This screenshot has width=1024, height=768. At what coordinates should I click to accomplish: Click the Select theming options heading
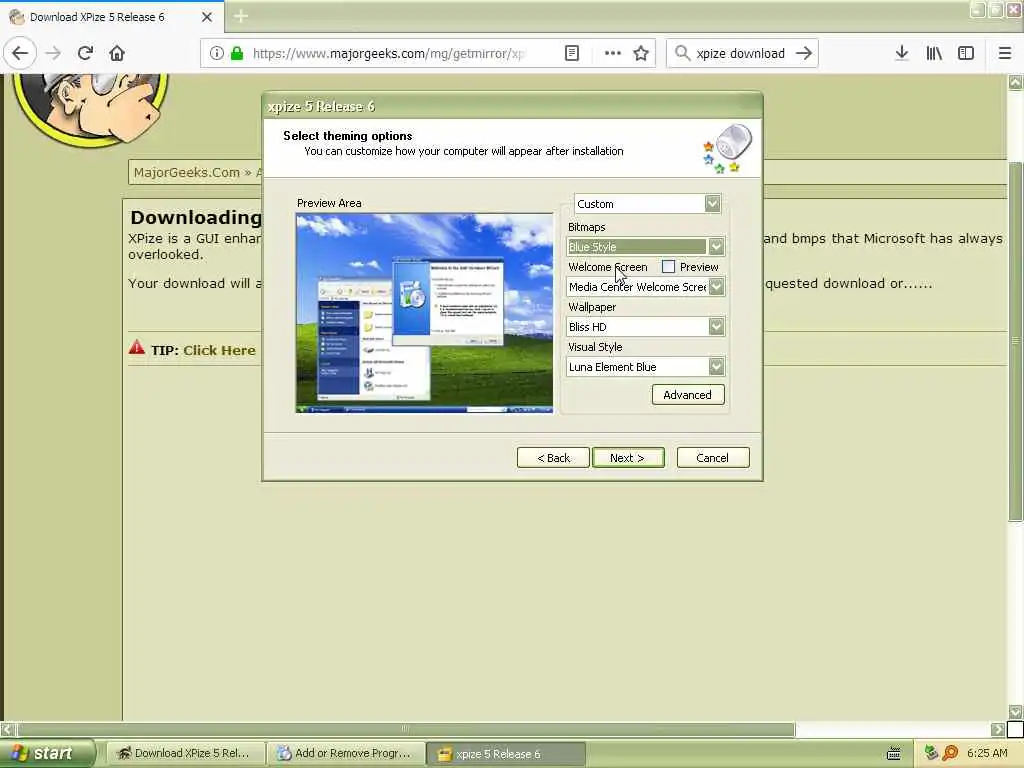coord(347,136)
